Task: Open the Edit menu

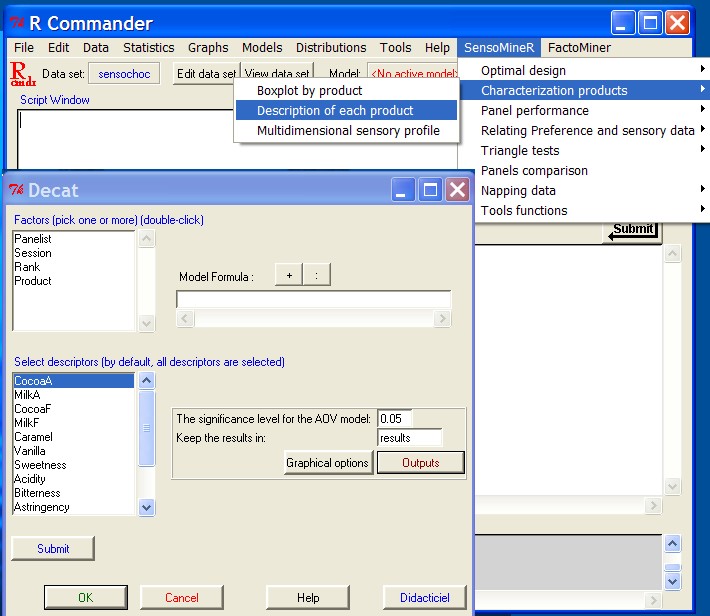Action: (58, 48)
